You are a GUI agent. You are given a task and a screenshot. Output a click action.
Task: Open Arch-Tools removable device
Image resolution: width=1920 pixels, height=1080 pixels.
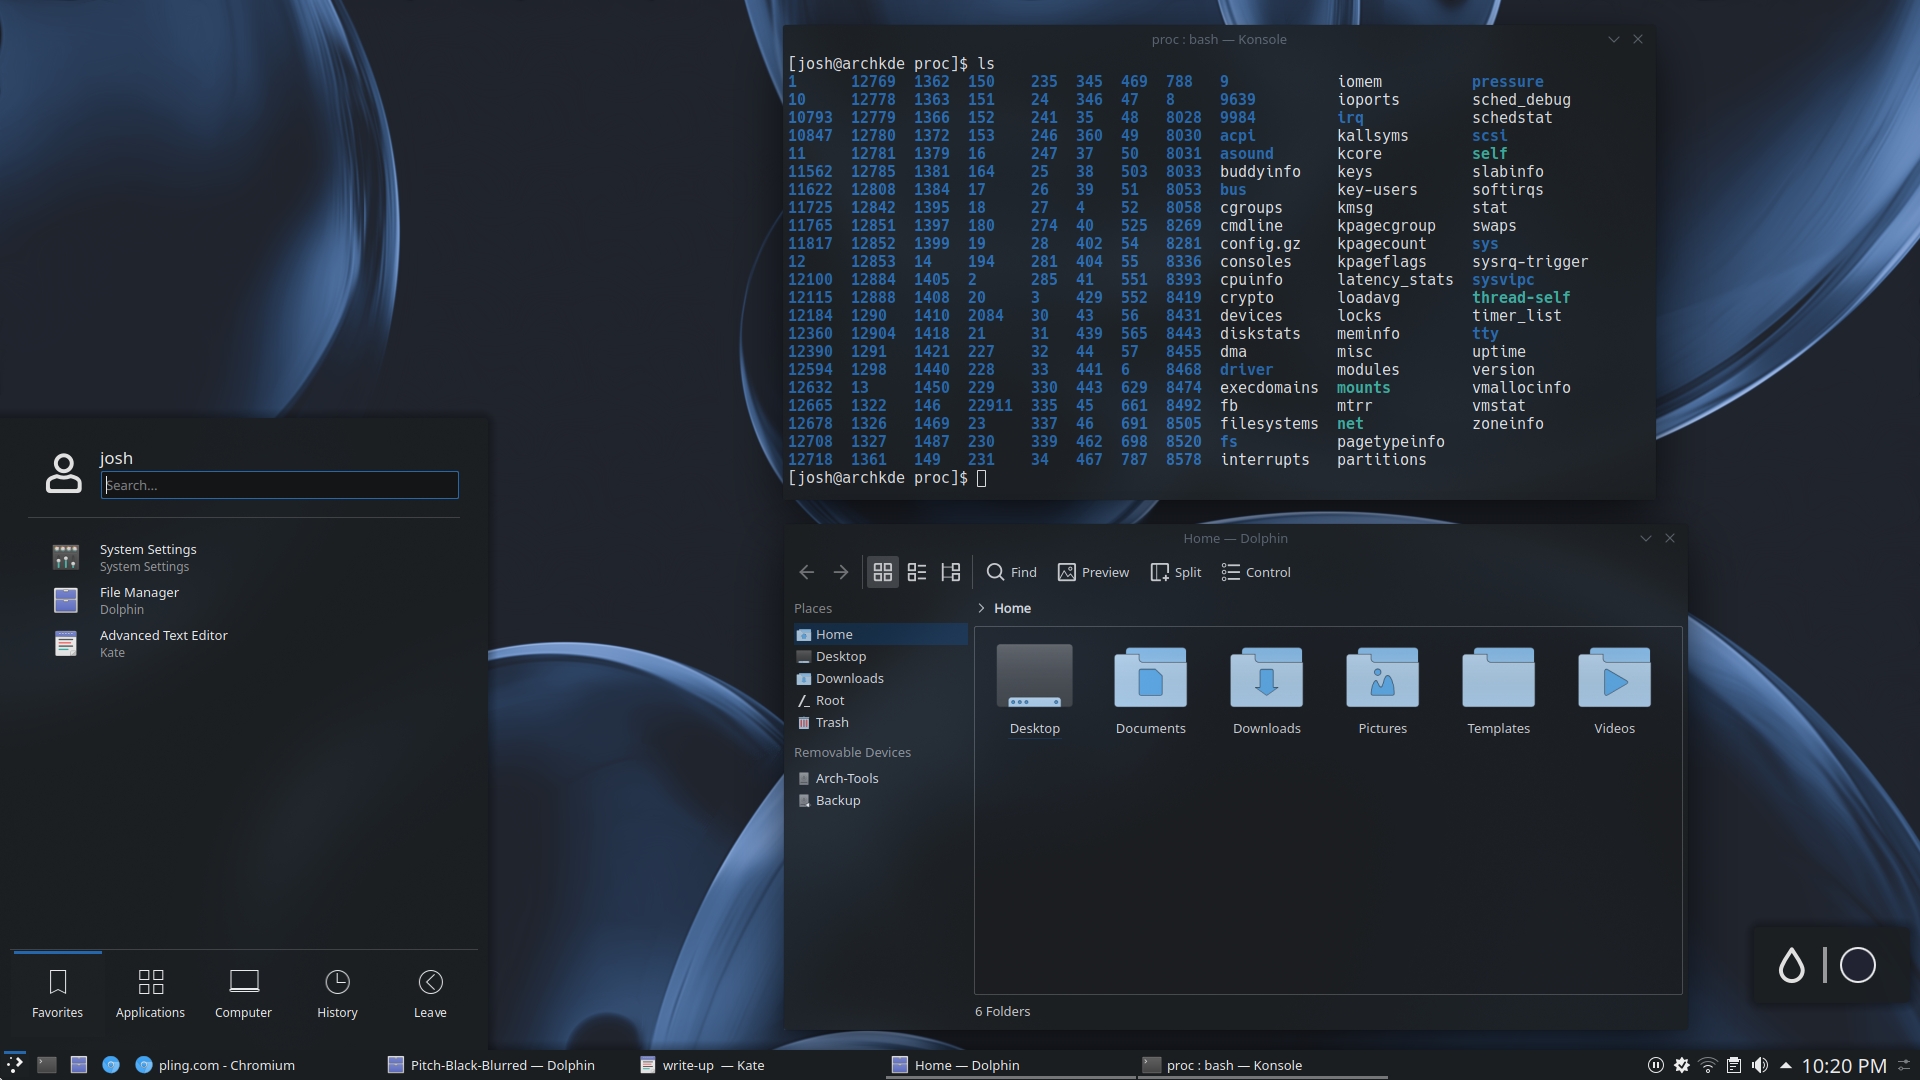click(x=880, y=778)
